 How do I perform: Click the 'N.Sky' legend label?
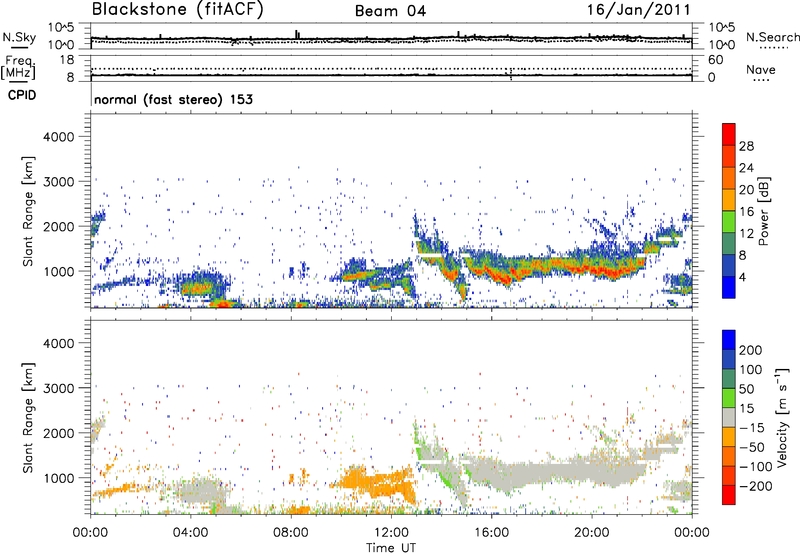[x=19, y=37]
